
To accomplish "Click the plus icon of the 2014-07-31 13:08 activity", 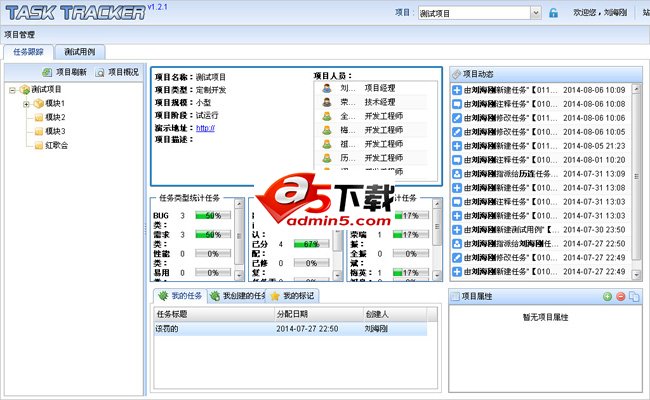I will point(457,188).
